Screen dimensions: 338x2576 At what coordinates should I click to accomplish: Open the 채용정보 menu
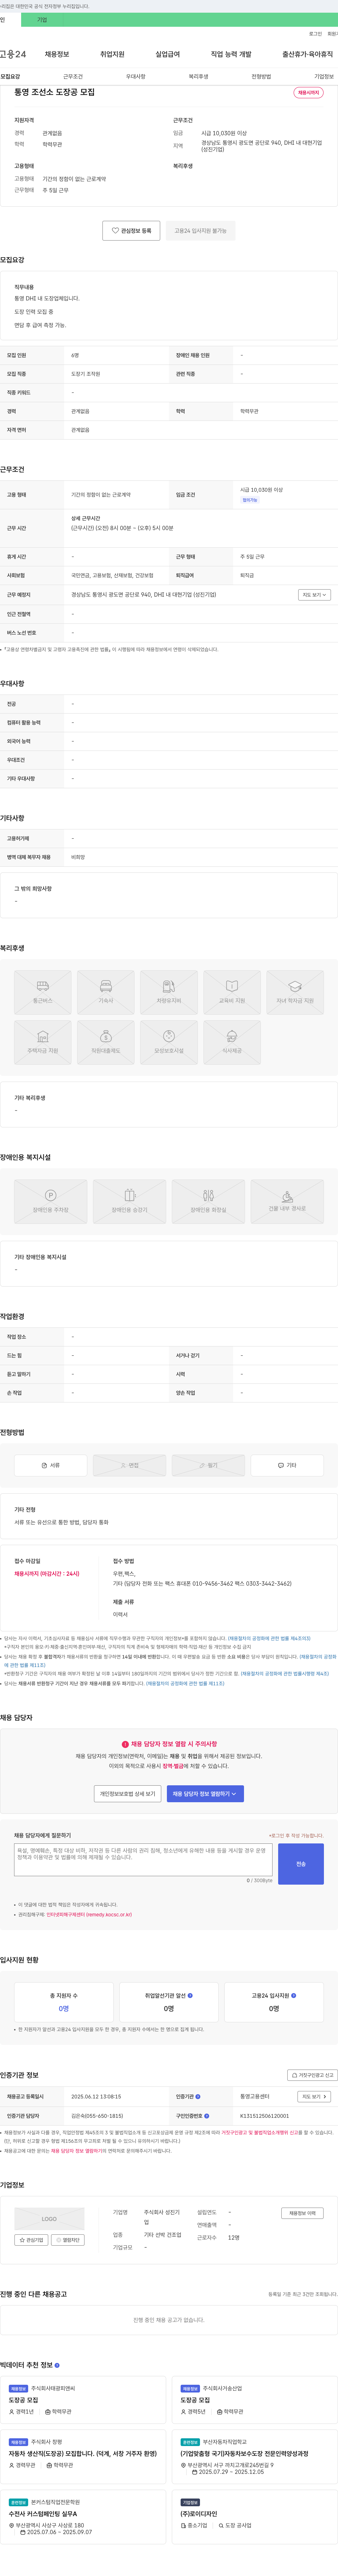57,54
